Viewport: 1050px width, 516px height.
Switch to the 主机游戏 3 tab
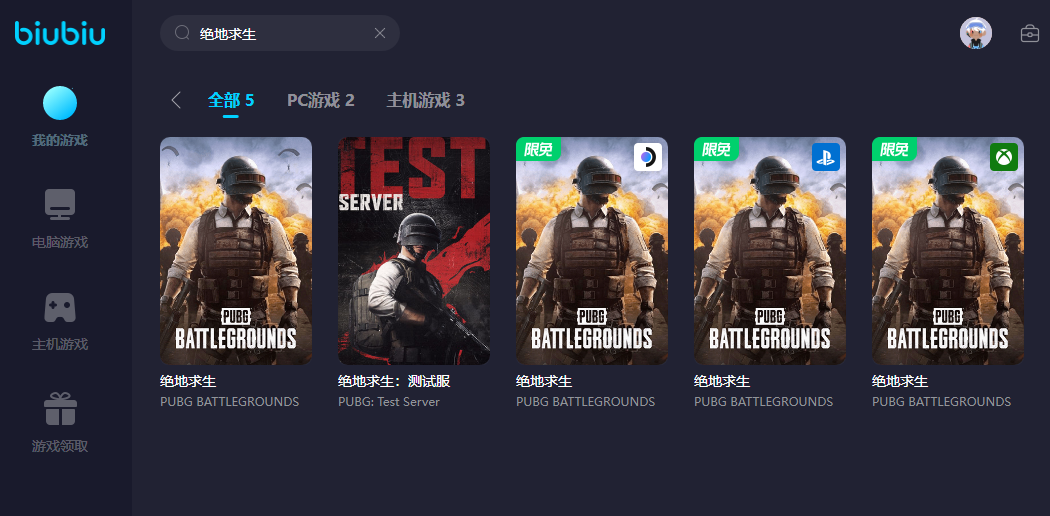click(425, 100)
